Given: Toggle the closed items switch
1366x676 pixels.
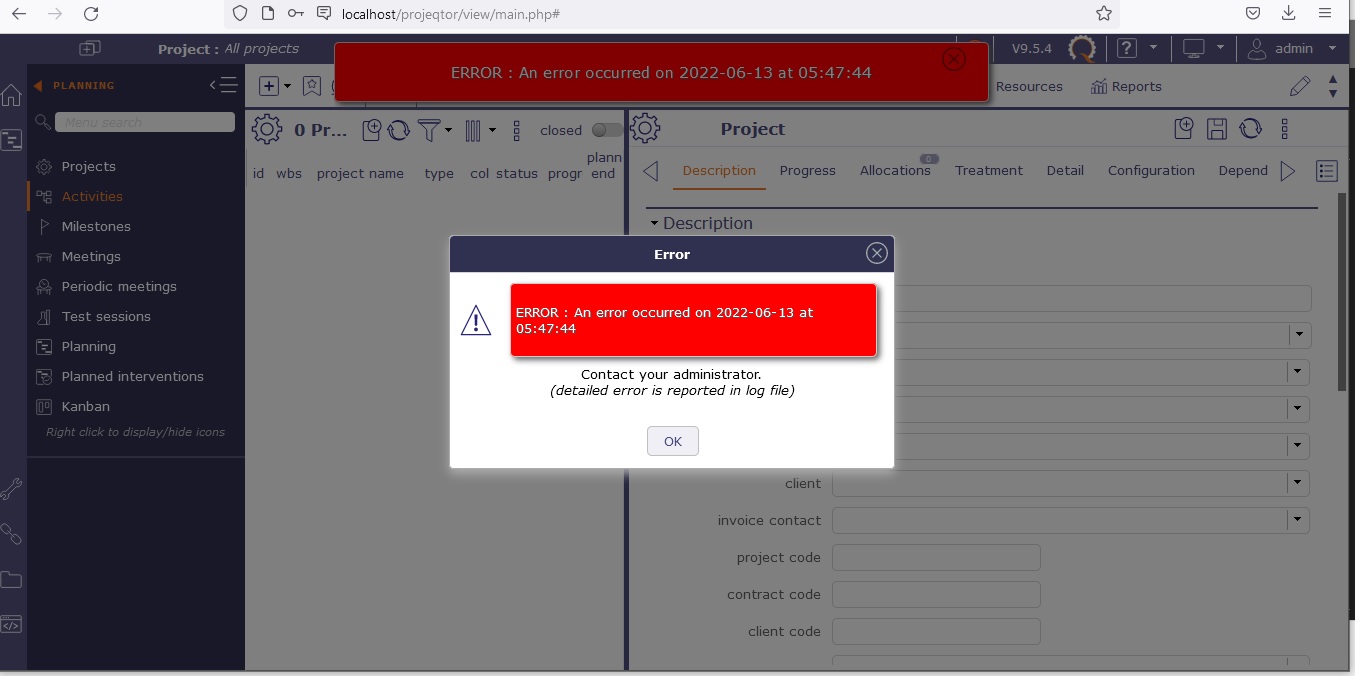Looking at the screenshot, I should pos(606,130).
